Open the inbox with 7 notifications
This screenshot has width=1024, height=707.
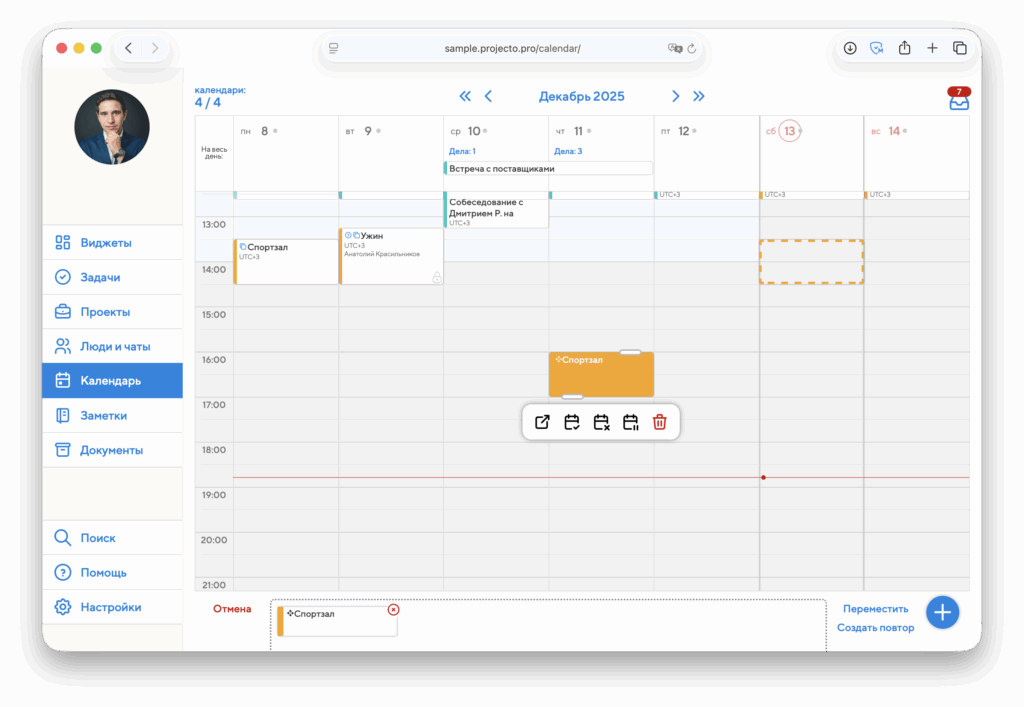[959, 99]
